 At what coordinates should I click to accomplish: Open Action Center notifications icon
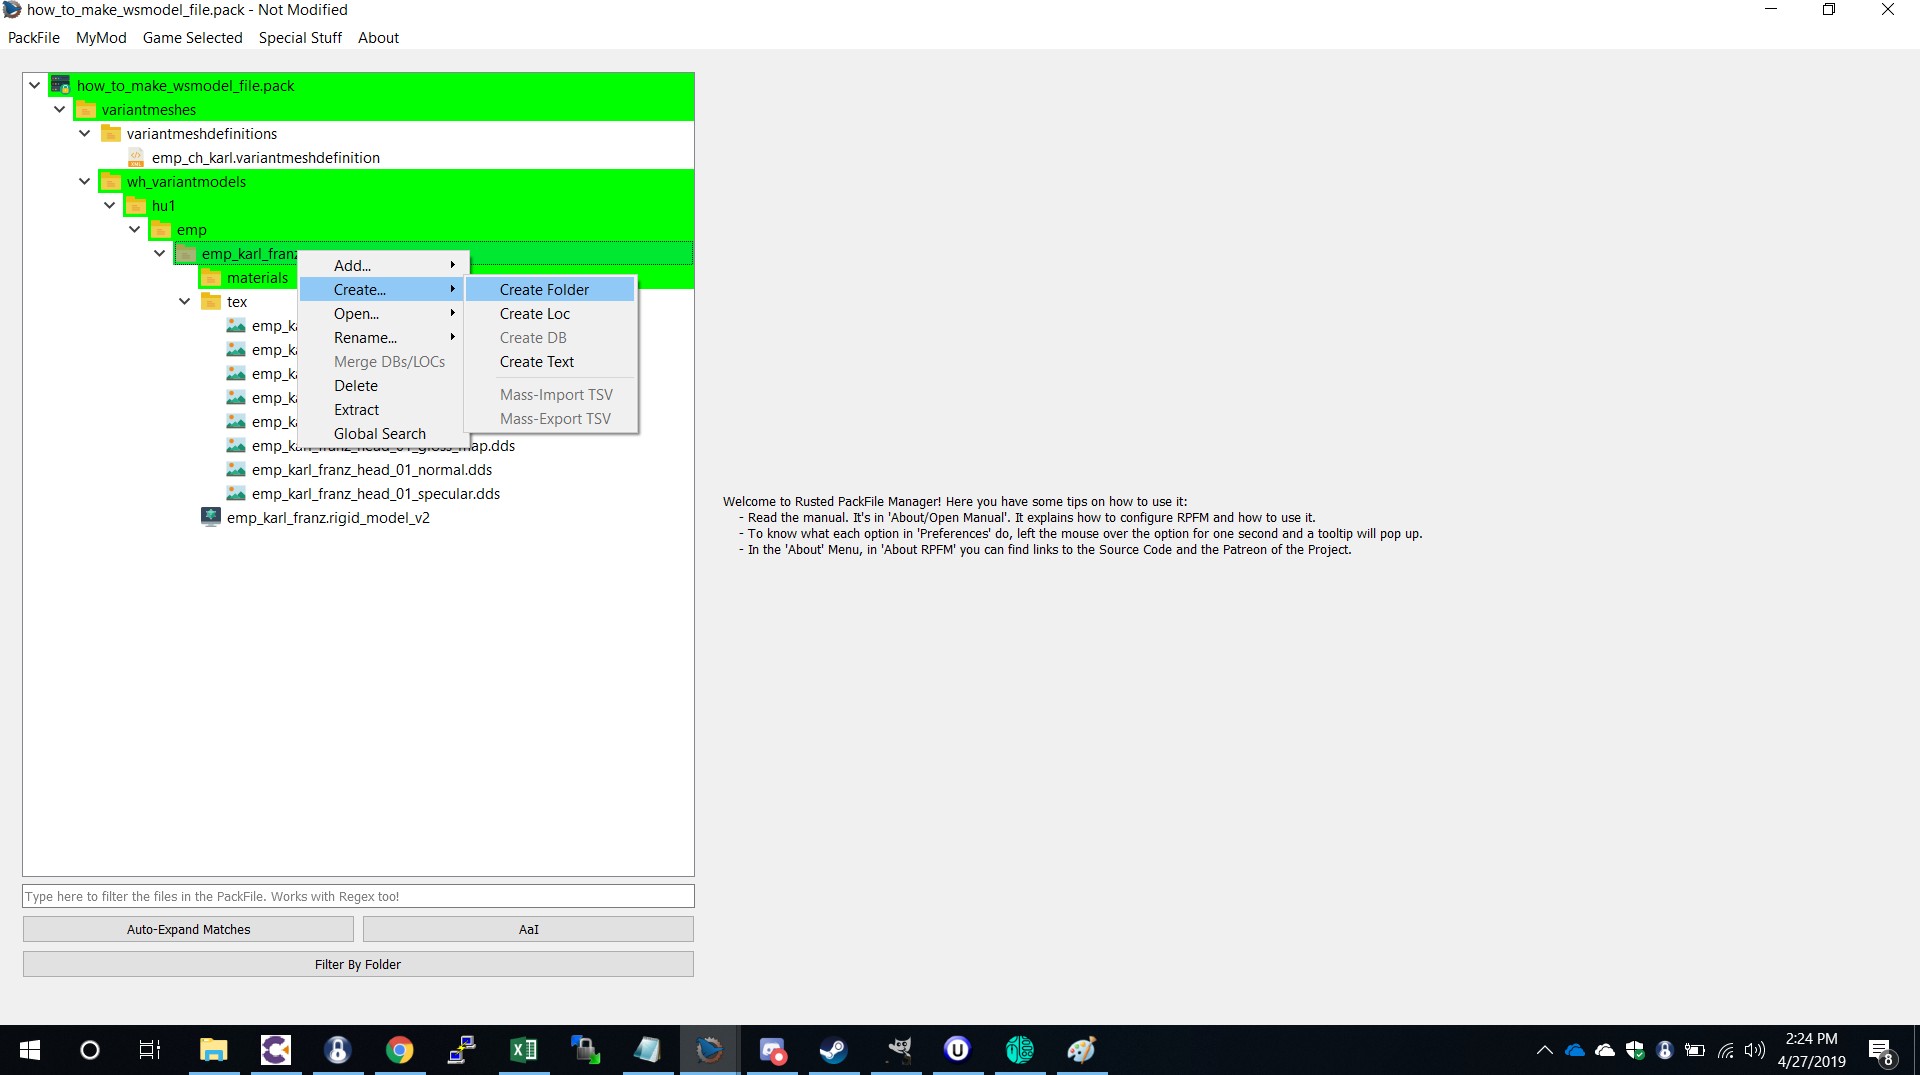(1880, 1050)
